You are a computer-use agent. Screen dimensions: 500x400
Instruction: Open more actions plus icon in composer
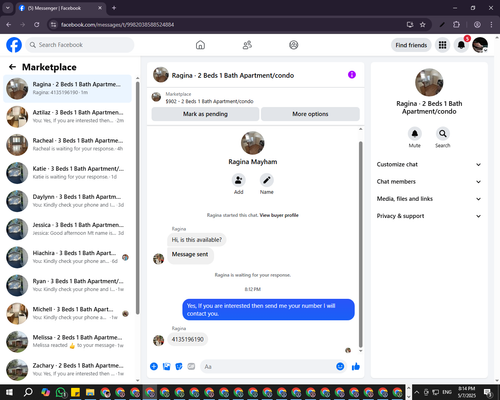pos(154,367)
